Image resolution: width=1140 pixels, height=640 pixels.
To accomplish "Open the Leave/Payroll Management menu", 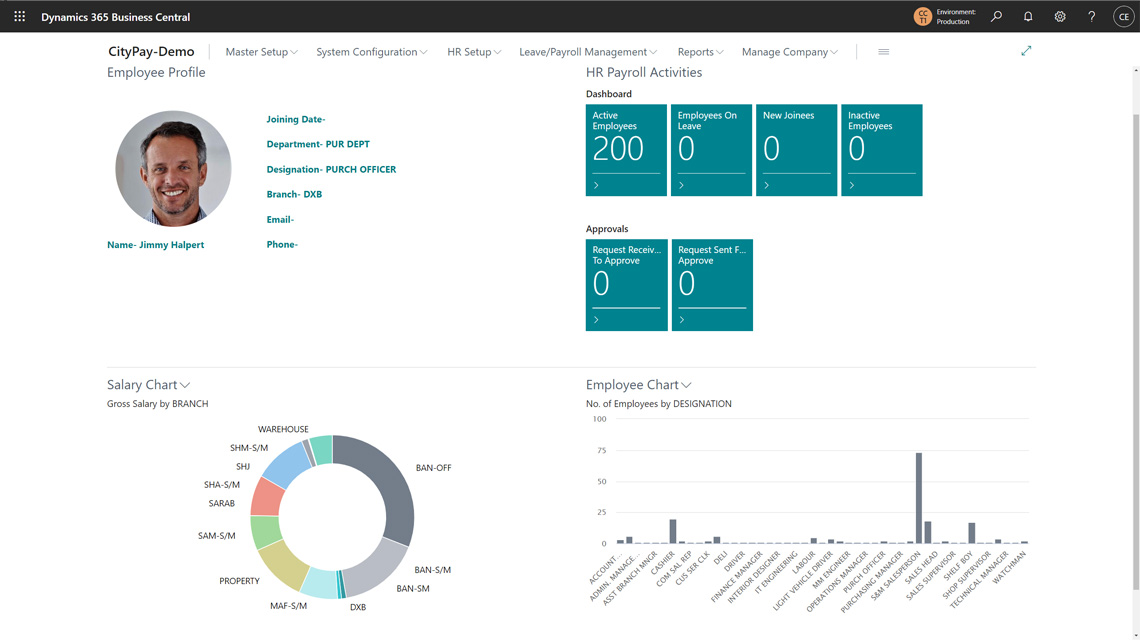I will click(x=587, y=52).
